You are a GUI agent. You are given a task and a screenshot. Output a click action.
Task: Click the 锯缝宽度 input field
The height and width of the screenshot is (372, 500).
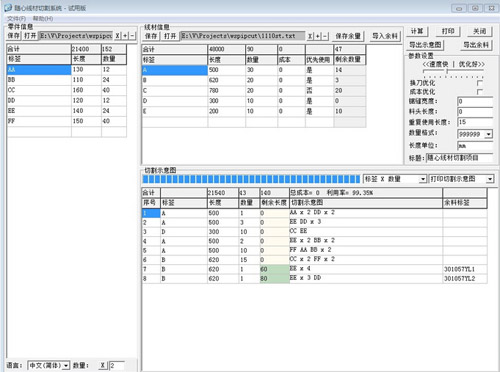point(475,101)
